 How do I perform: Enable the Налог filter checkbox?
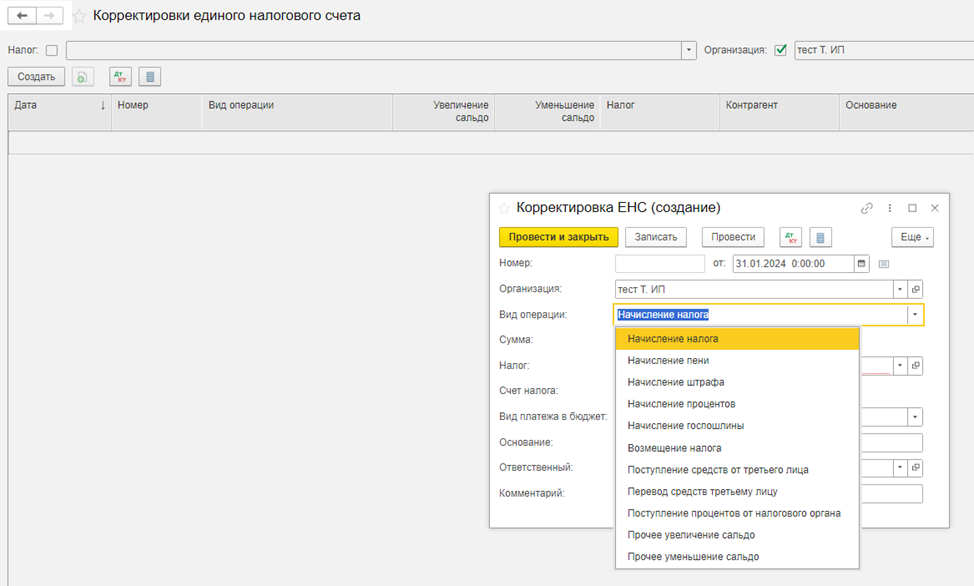52,50
